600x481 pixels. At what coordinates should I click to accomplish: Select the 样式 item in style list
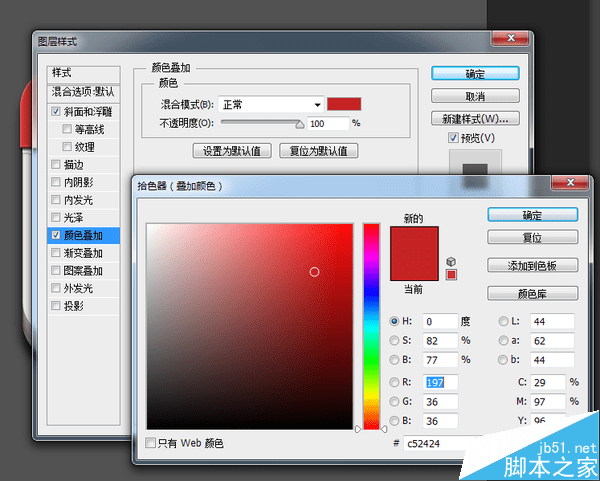point(84,73)
